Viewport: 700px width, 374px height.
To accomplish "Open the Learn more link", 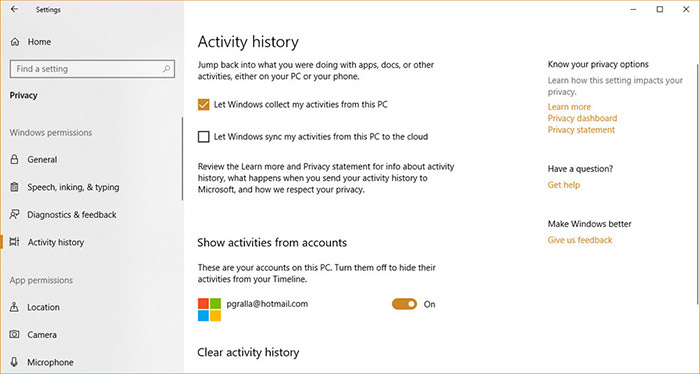I will point(569,107).
